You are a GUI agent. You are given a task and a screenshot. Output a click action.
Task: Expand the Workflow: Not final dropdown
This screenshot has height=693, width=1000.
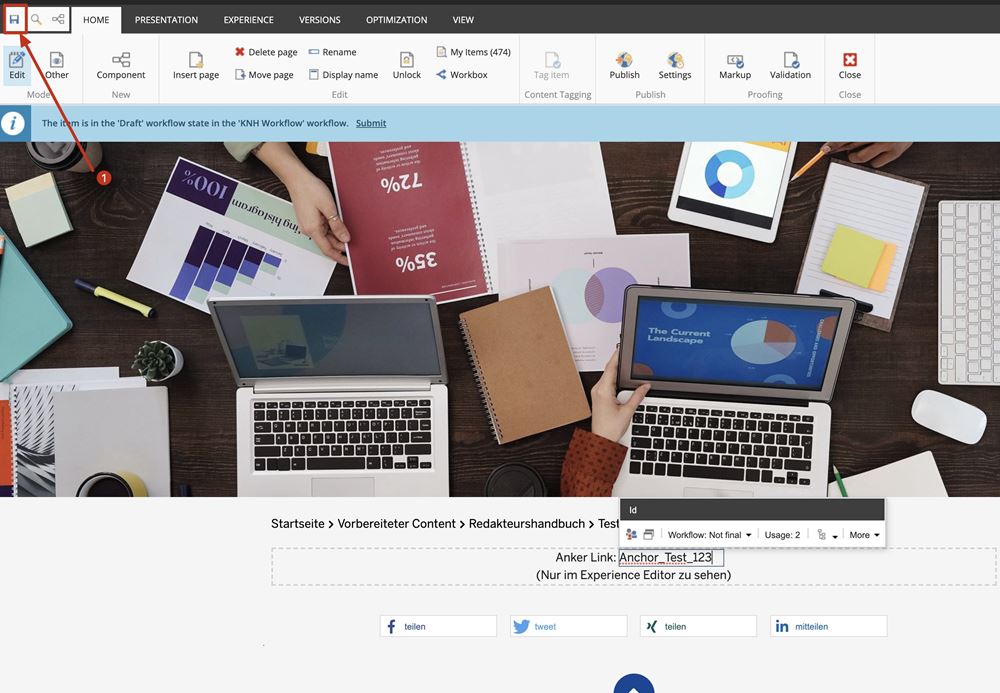click(x=710, y=535)
